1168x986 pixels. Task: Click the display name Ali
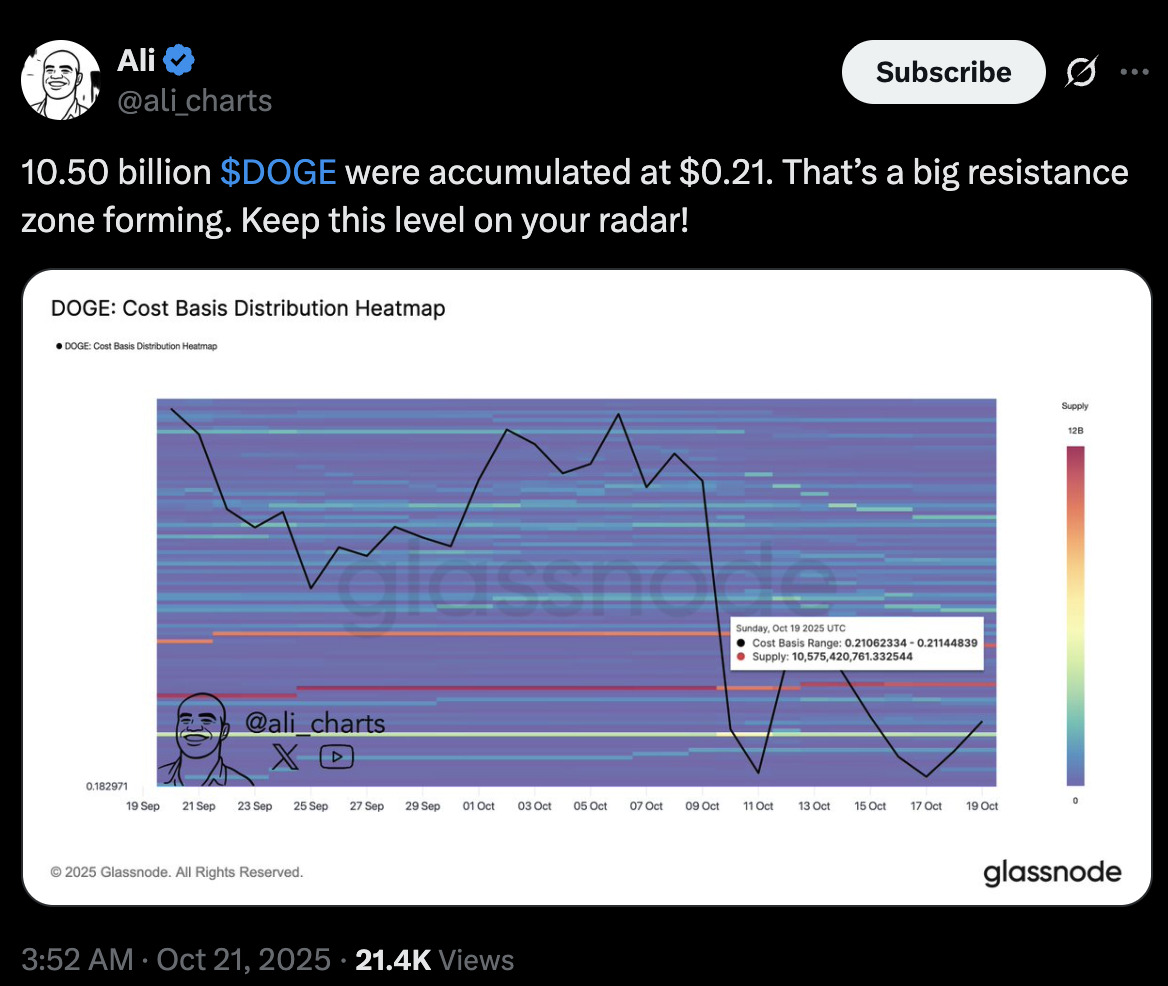(136, 61)
